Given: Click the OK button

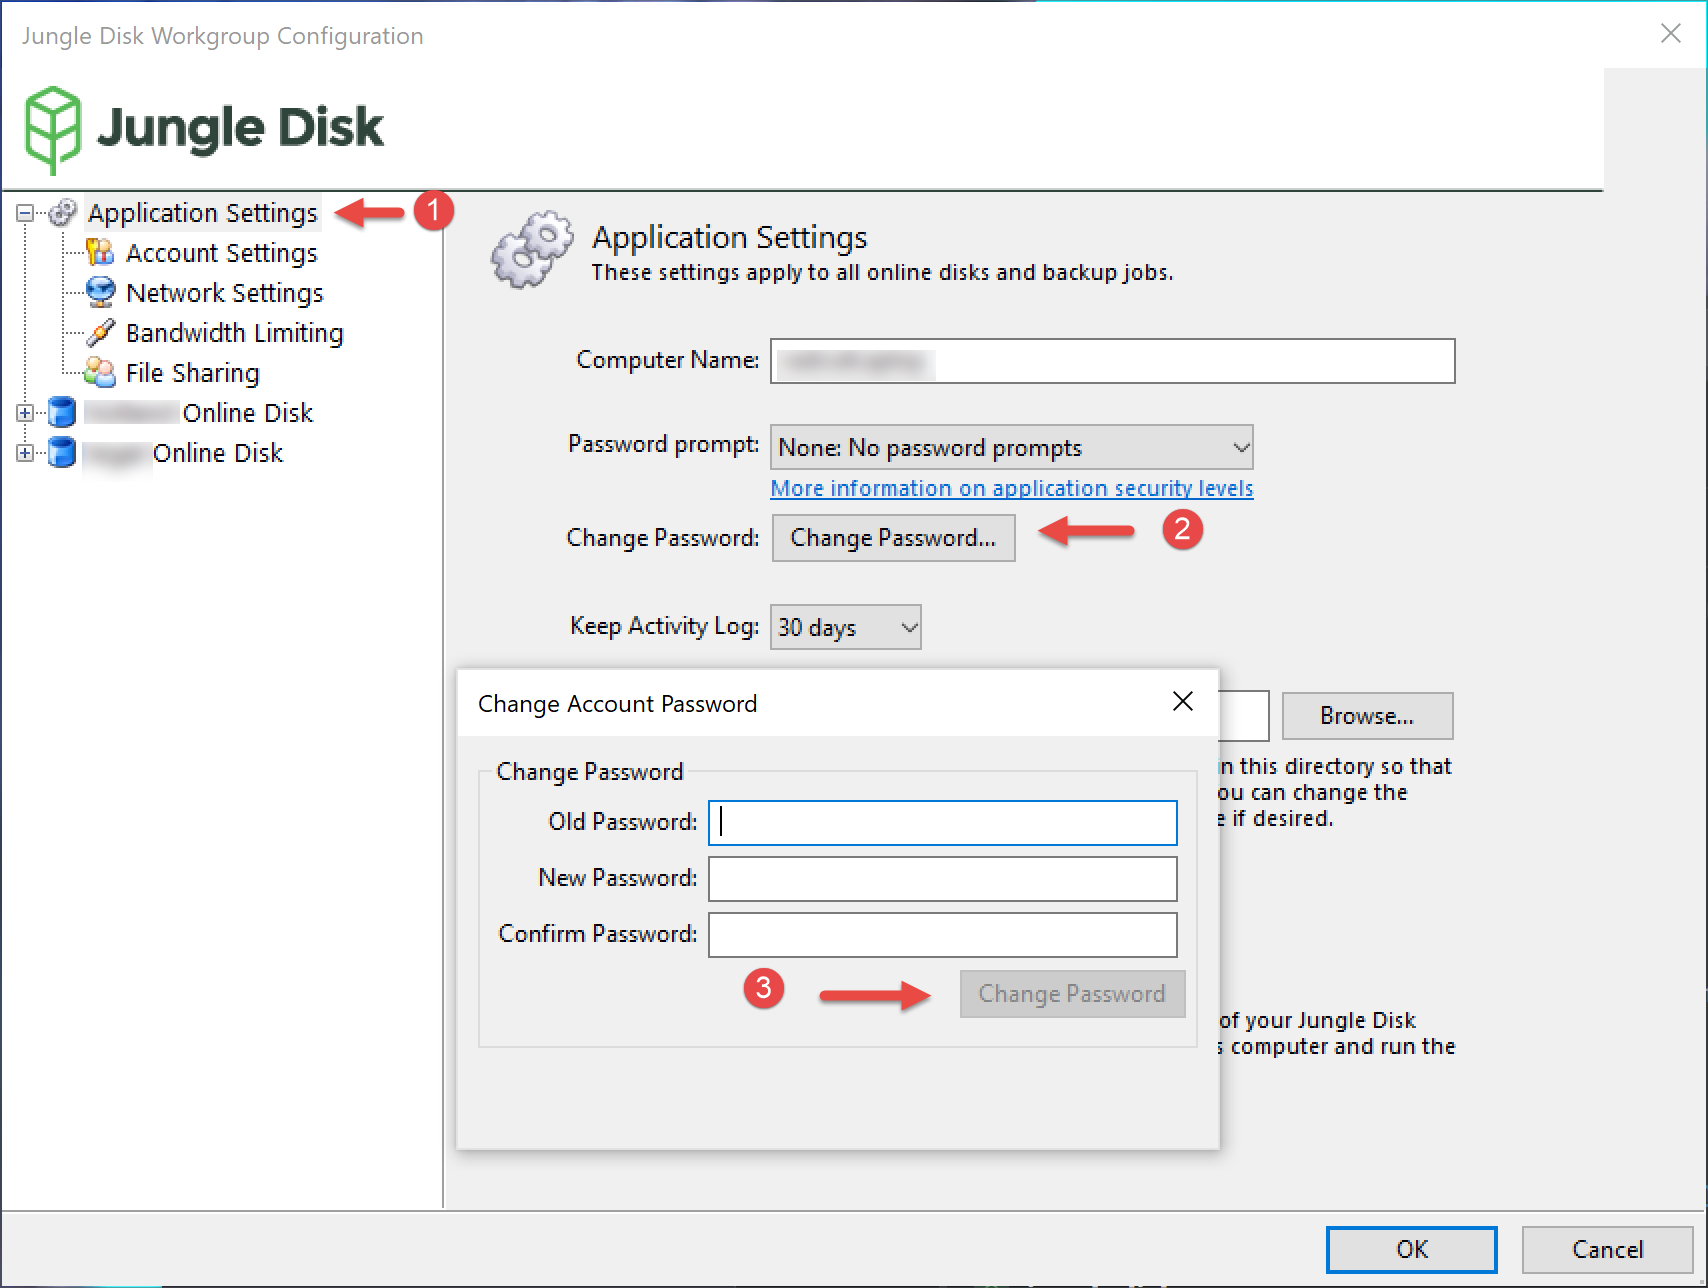Looking at the screenshot, I should click(1411, 1250).
